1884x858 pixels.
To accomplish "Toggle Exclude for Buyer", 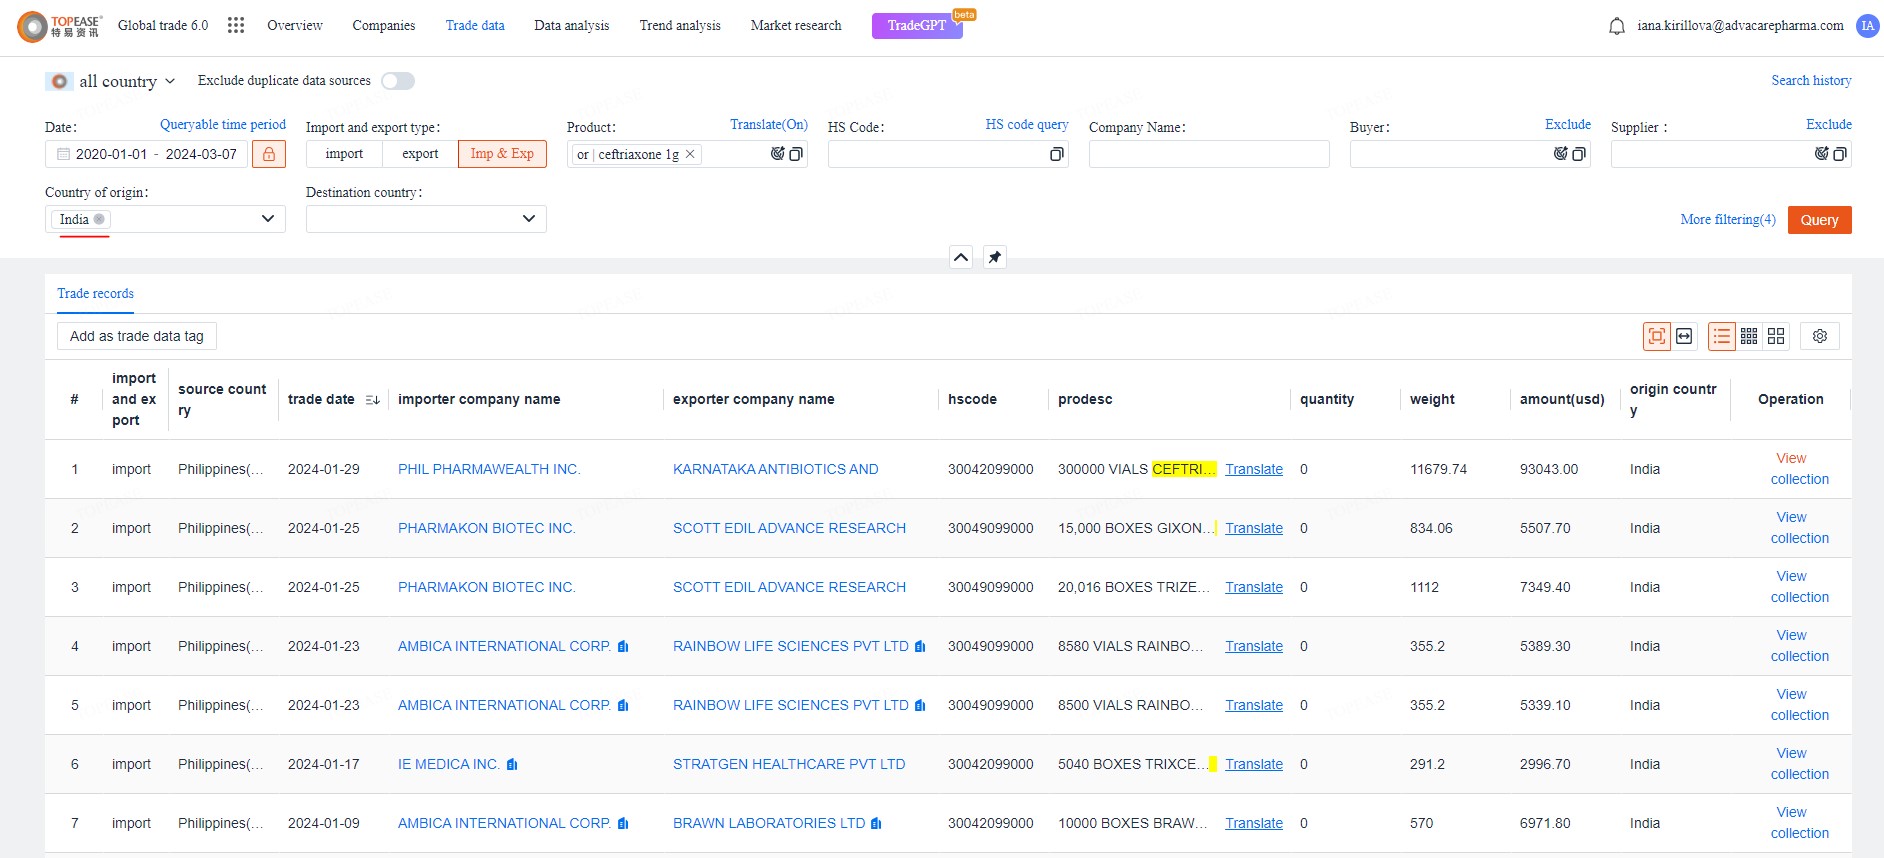I will click(1567, 125).
